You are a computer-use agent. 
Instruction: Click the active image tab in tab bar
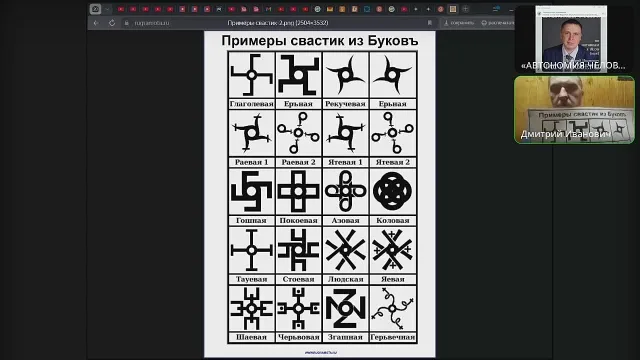453,9
